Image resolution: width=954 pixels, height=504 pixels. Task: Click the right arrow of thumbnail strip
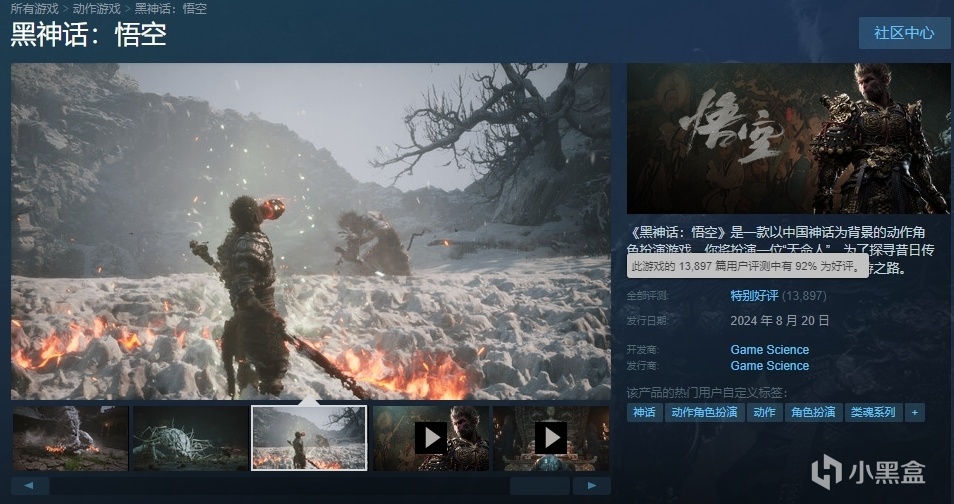tap(591, 486)
